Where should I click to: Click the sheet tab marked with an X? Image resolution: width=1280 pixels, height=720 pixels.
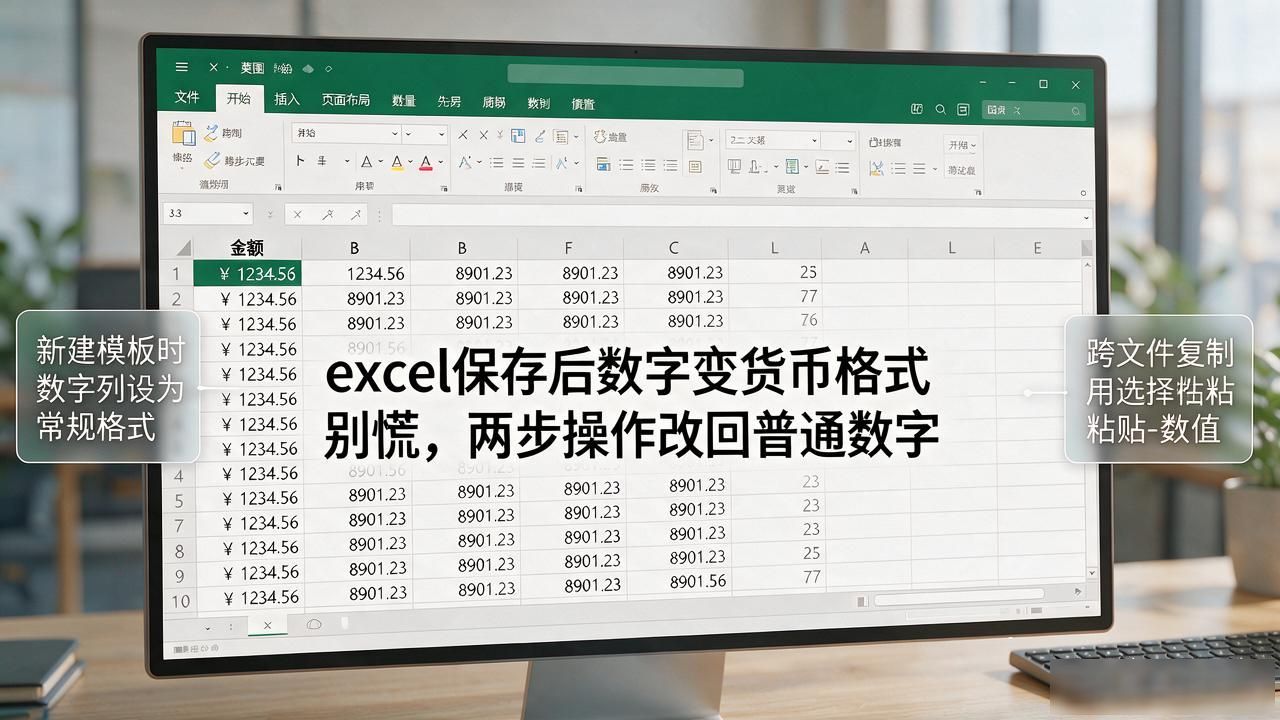click(267, 626)
